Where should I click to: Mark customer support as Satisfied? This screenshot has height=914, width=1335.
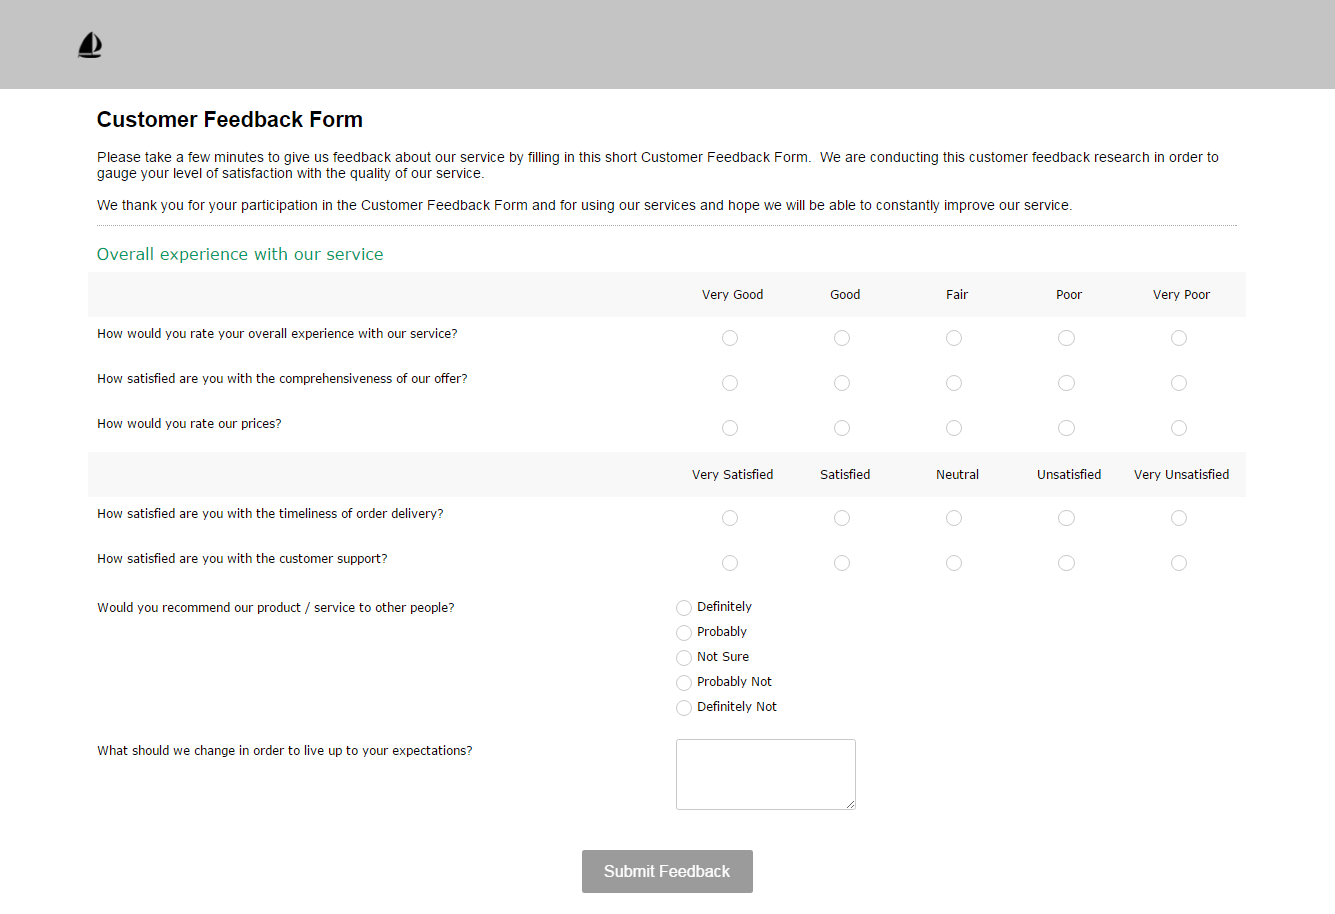tap(842, 563)
